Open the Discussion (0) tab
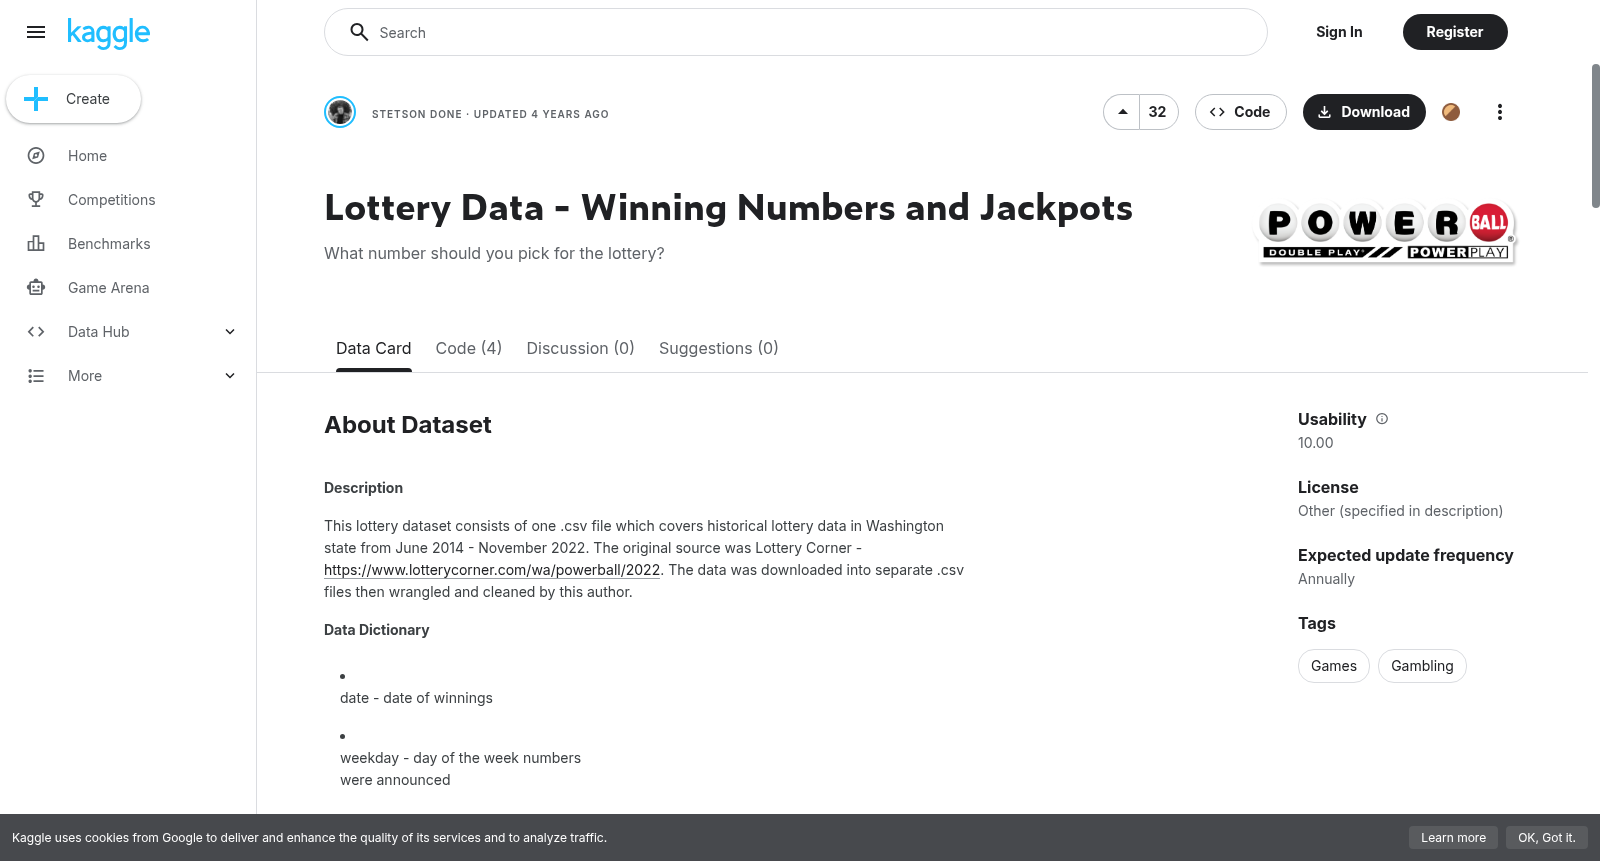The image size is (1600, 861). pos(581,348)
